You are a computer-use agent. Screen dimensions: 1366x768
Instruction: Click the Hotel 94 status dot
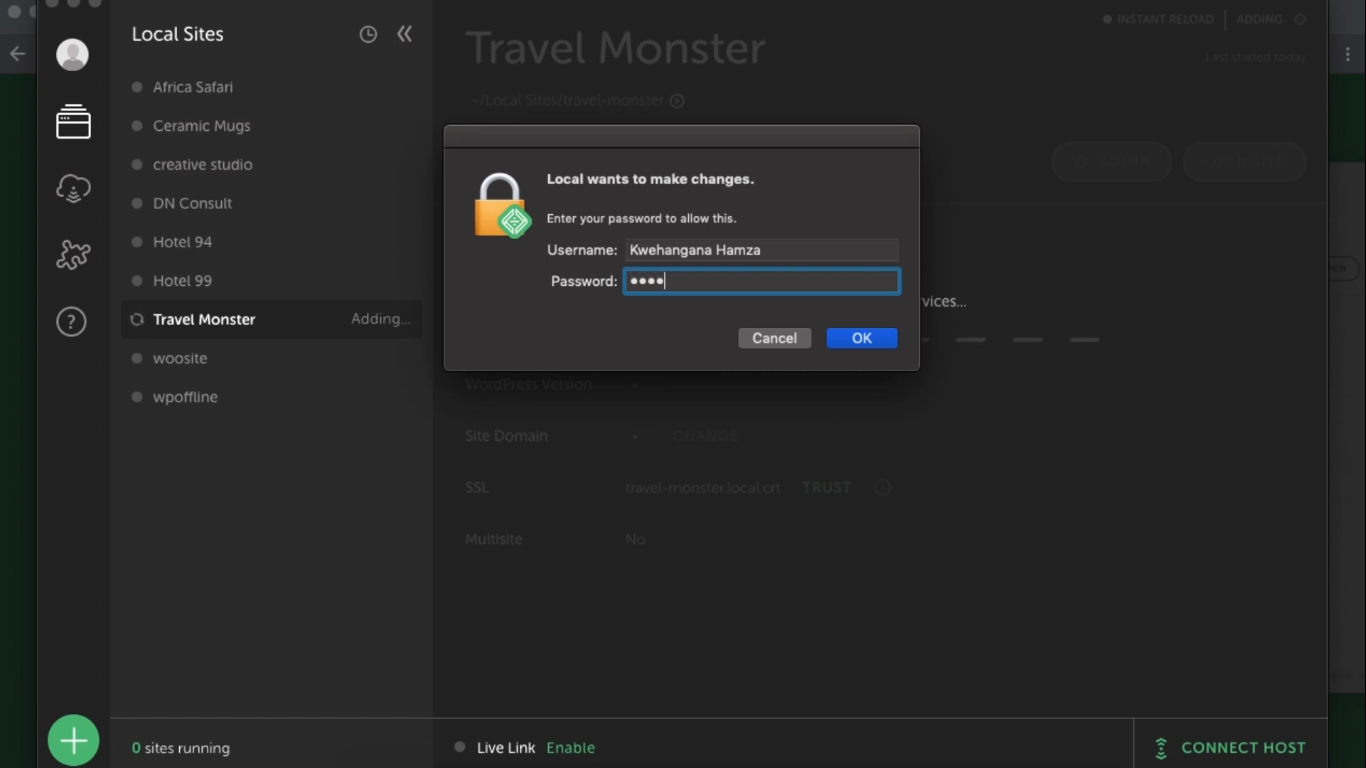point(137,242)
